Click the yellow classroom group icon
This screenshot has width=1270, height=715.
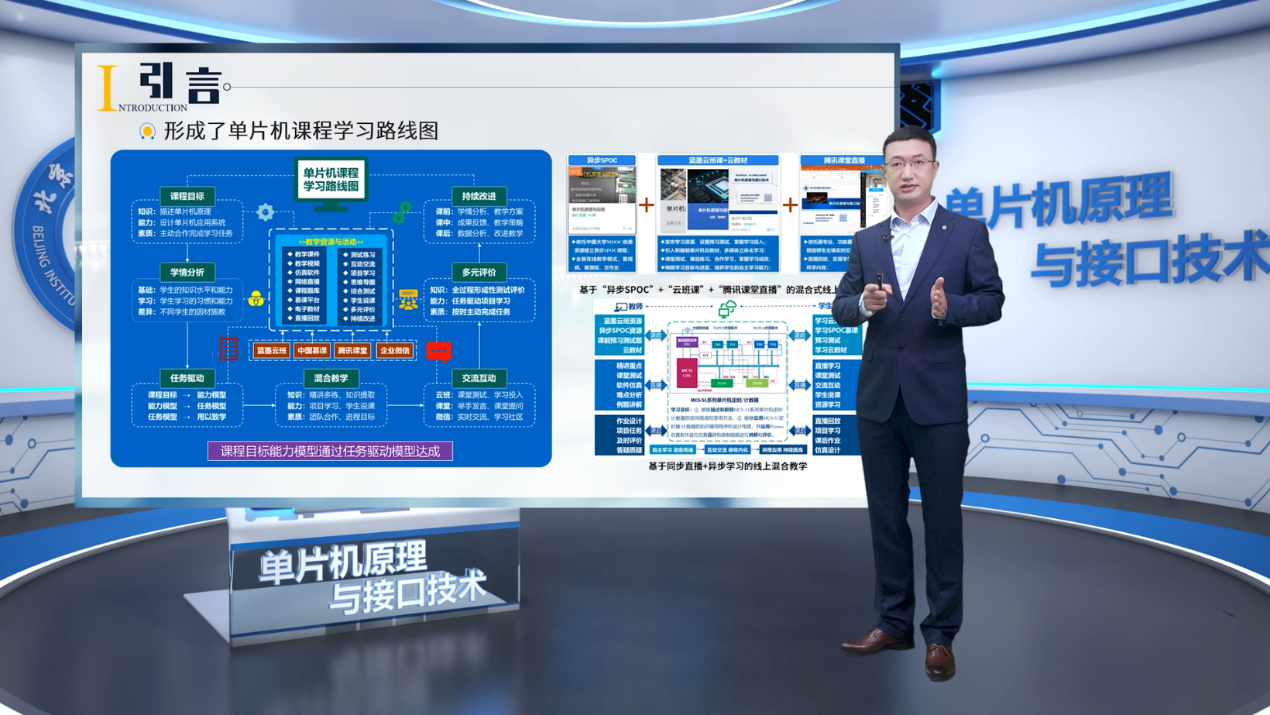click(x=408, y=298)
